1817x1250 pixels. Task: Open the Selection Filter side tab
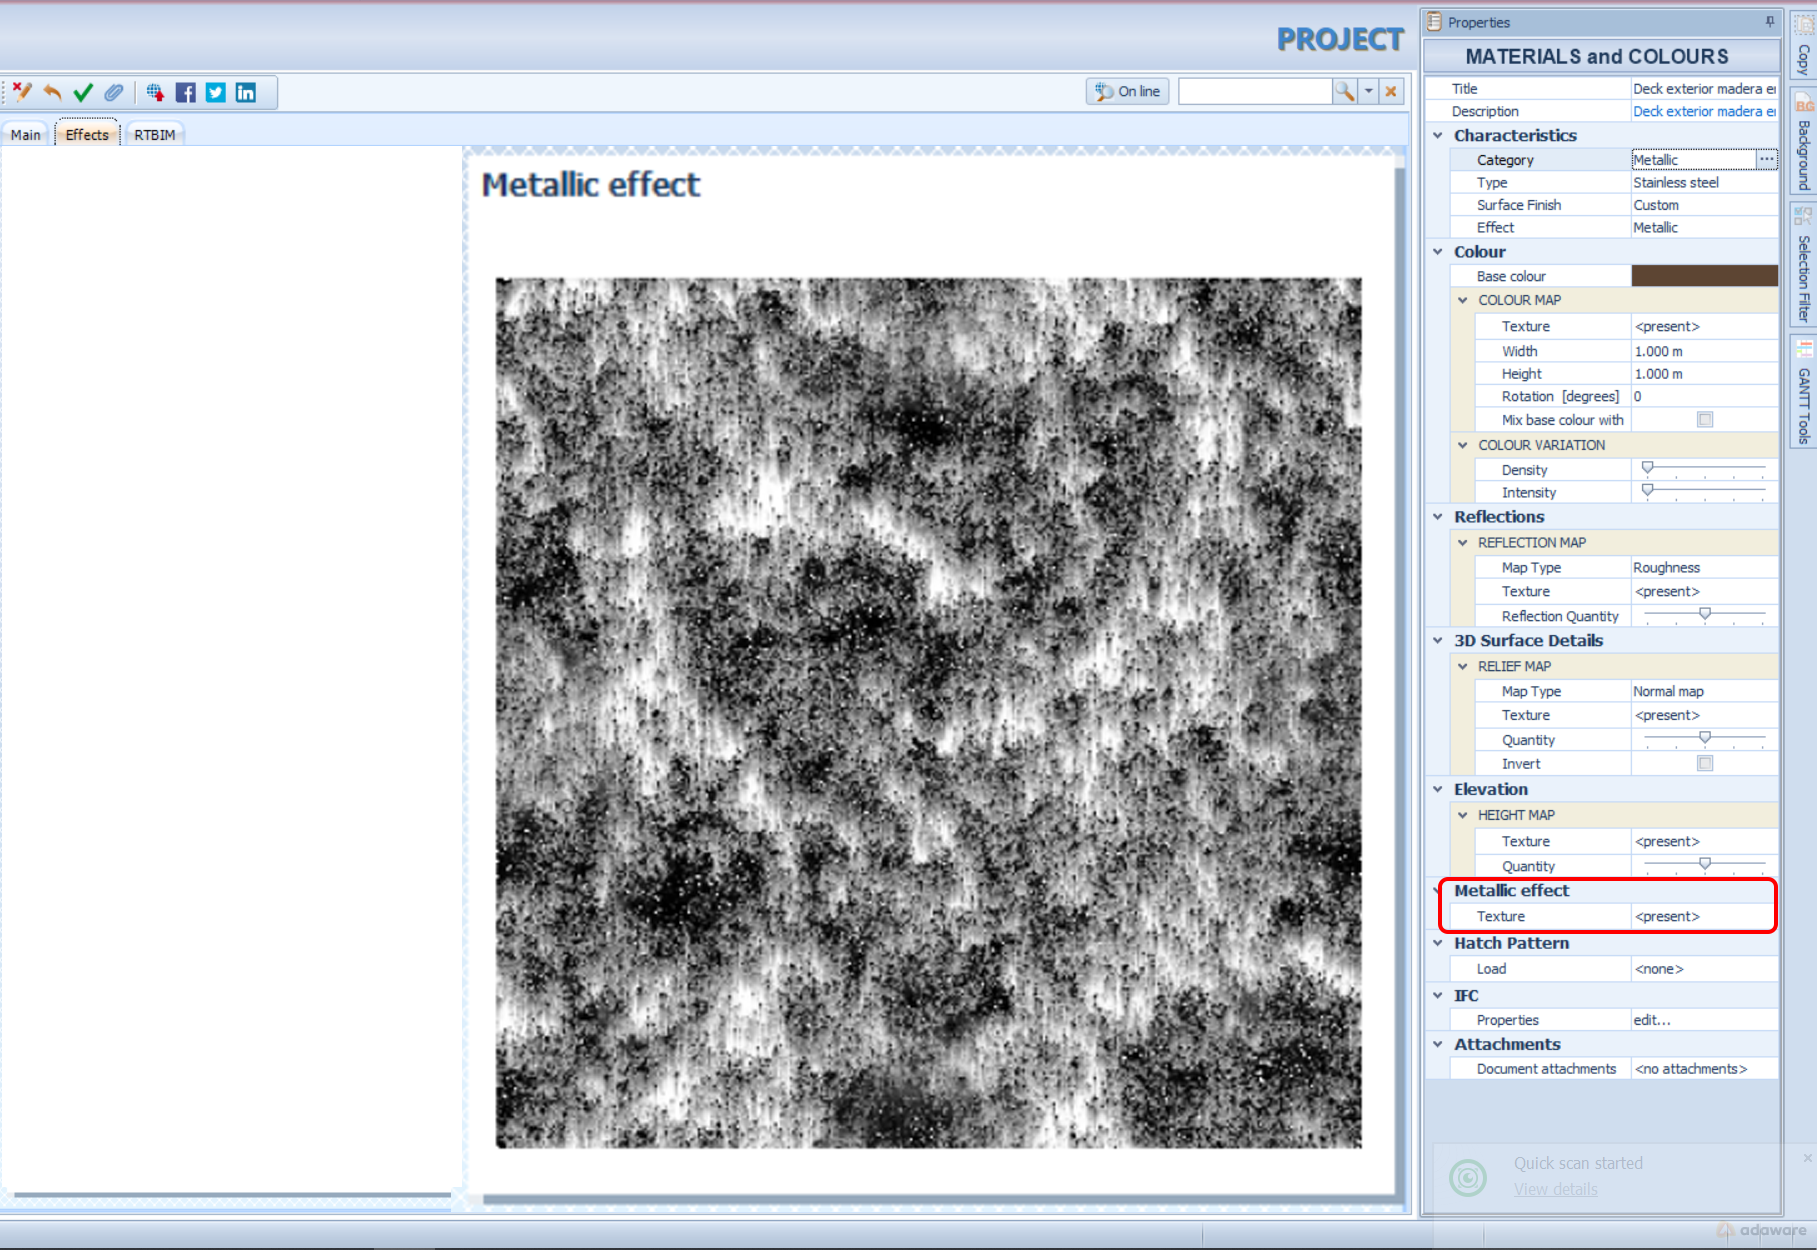1803,265
